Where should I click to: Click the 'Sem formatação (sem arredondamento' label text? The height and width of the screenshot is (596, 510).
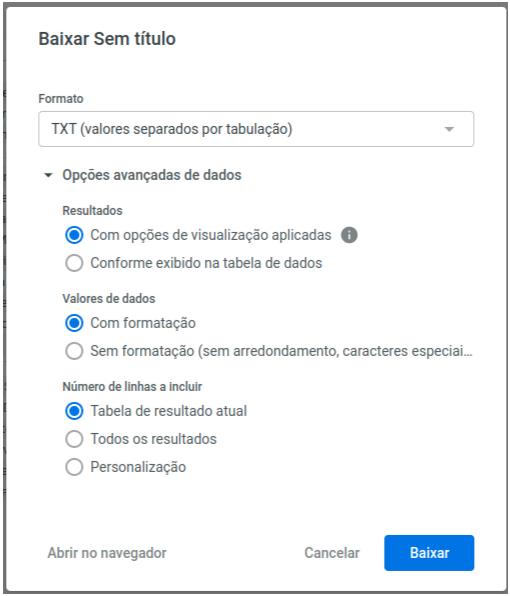[281, 351]
